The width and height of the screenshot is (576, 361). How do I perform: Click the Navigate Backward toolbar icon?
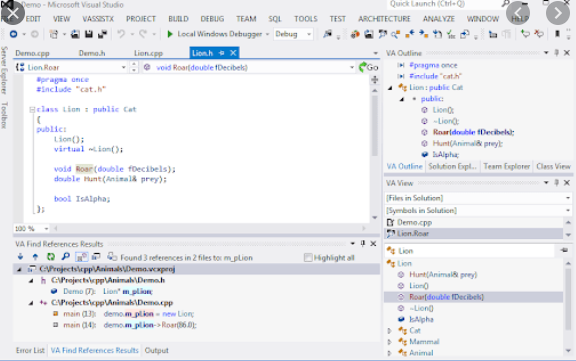click(14, 34)
